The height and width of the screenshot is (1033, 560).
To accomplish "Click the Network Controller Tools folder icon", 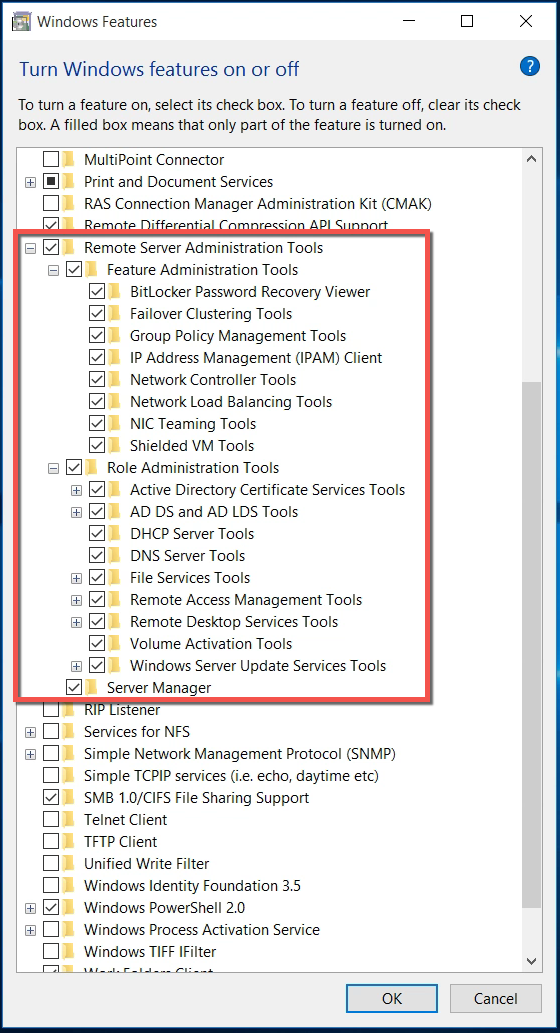I will click(115, 379).
